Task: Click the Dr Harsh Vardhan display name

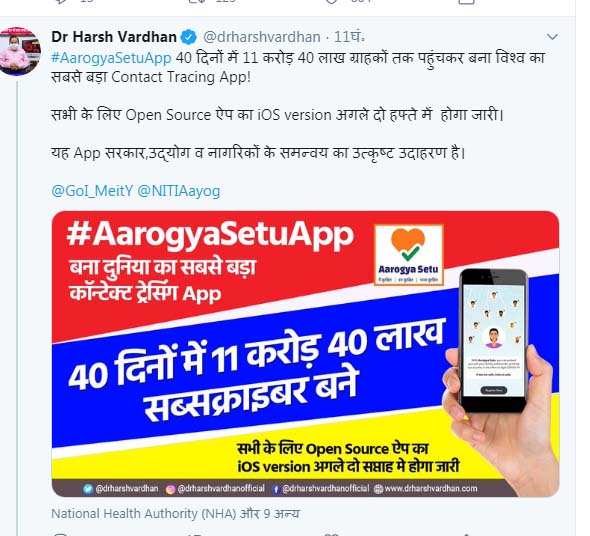Action: 114,37
